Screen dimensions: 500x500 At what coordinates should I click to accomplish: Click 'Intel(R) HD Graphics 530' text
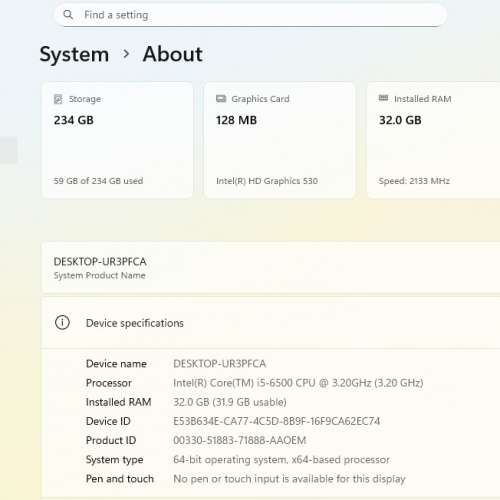(x=267, y=181)
